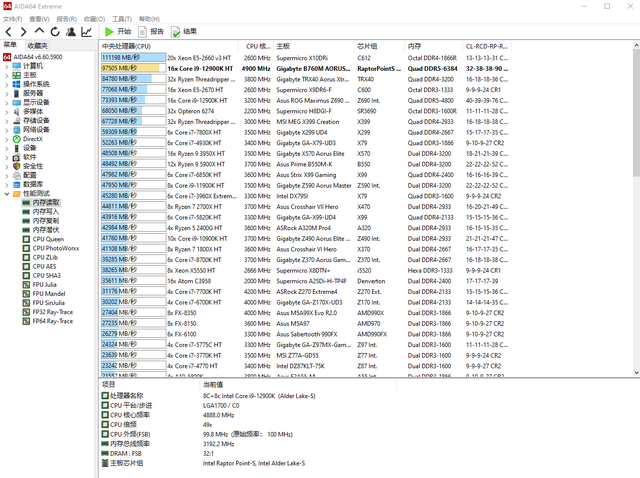Screen dimensions: 640x478
Task: Click the 结果 results toolbar button
Action: (184, 31)
